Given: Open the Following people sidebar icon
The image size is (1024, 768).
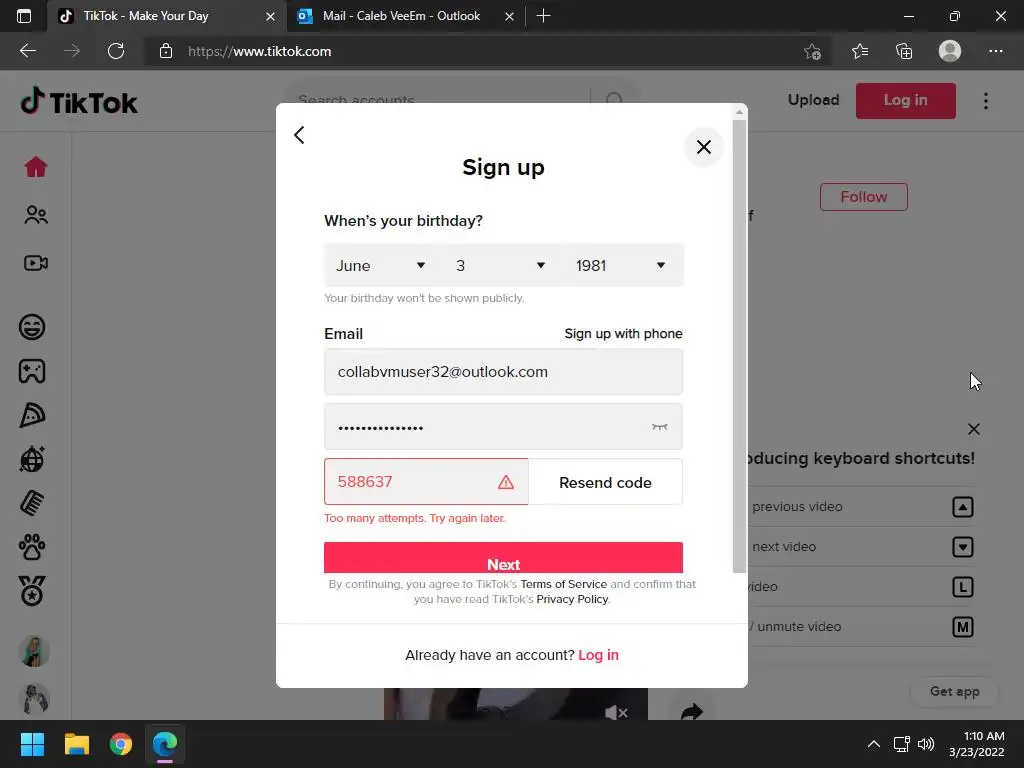Looking at the screenshot, I should (x=36, y=215).
